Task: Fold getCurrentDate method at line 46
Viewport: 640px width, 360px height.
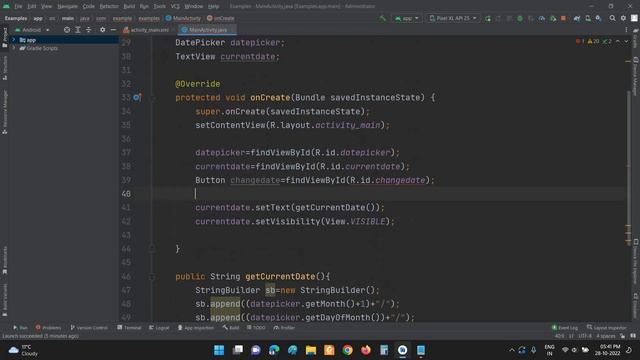Action: click(152, 277)
